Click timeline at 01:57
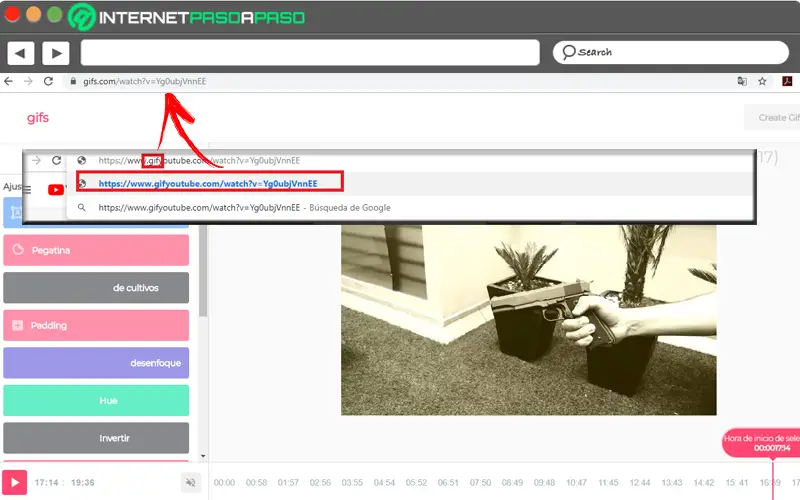Viewport: 800px width, 500px height. (x=288, y=483)
